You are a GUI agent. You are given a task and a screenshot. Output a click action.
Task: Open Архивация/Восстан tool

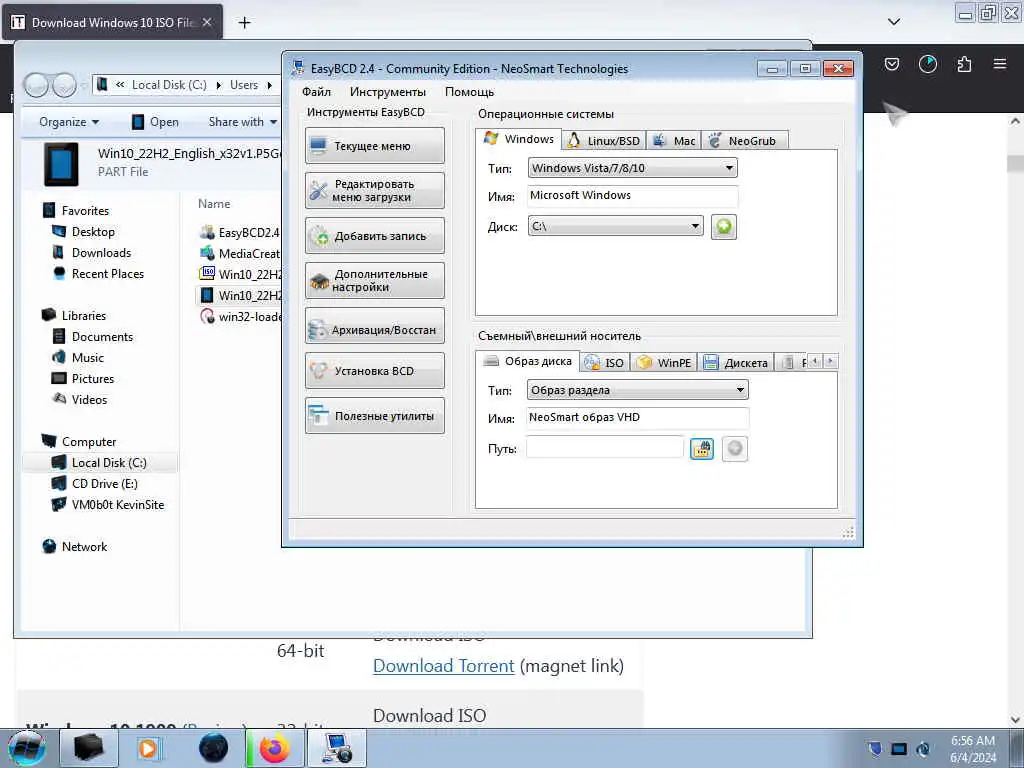coord(374,326)
